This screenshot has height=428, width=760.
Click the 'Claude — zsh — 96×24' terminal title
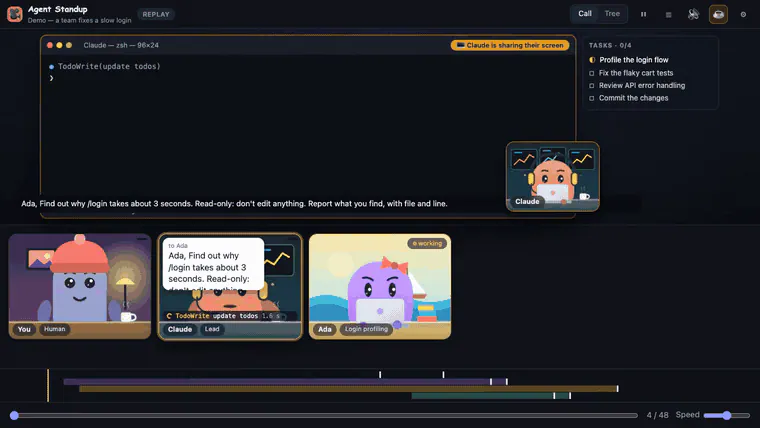coord(121,45)
